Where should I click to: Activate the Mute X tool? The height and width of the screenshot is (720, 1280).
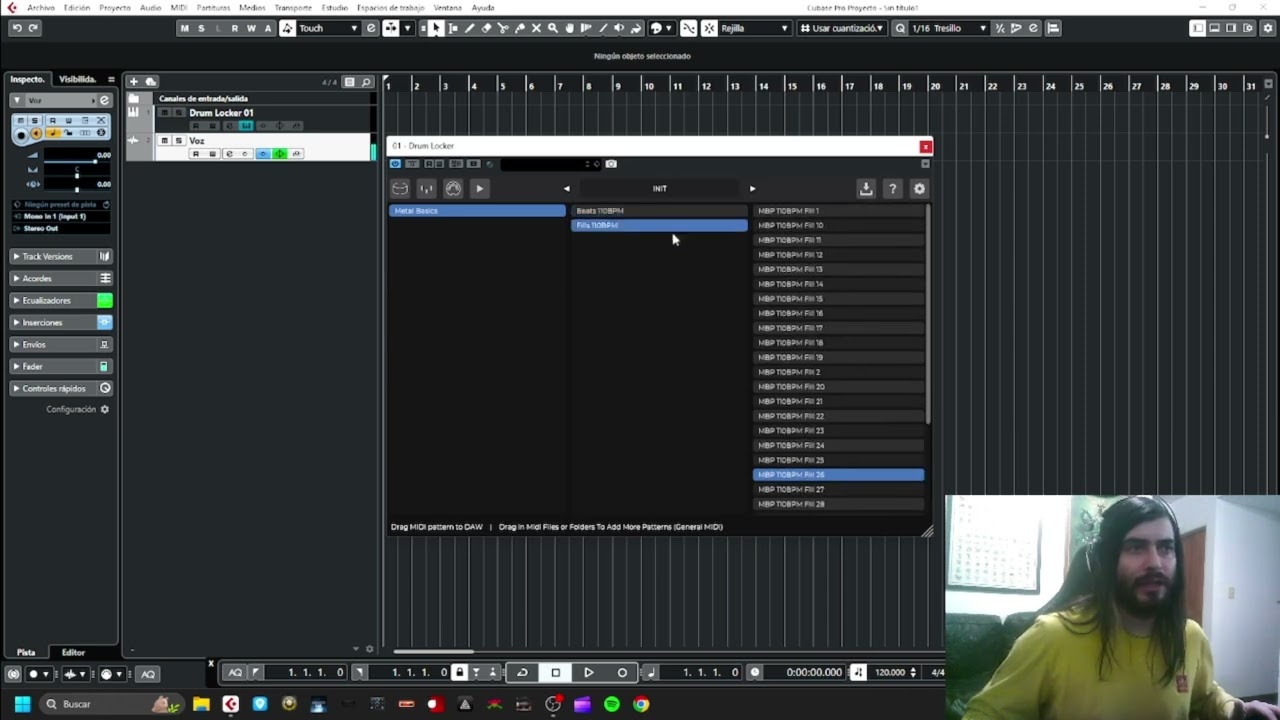point(536,28)
